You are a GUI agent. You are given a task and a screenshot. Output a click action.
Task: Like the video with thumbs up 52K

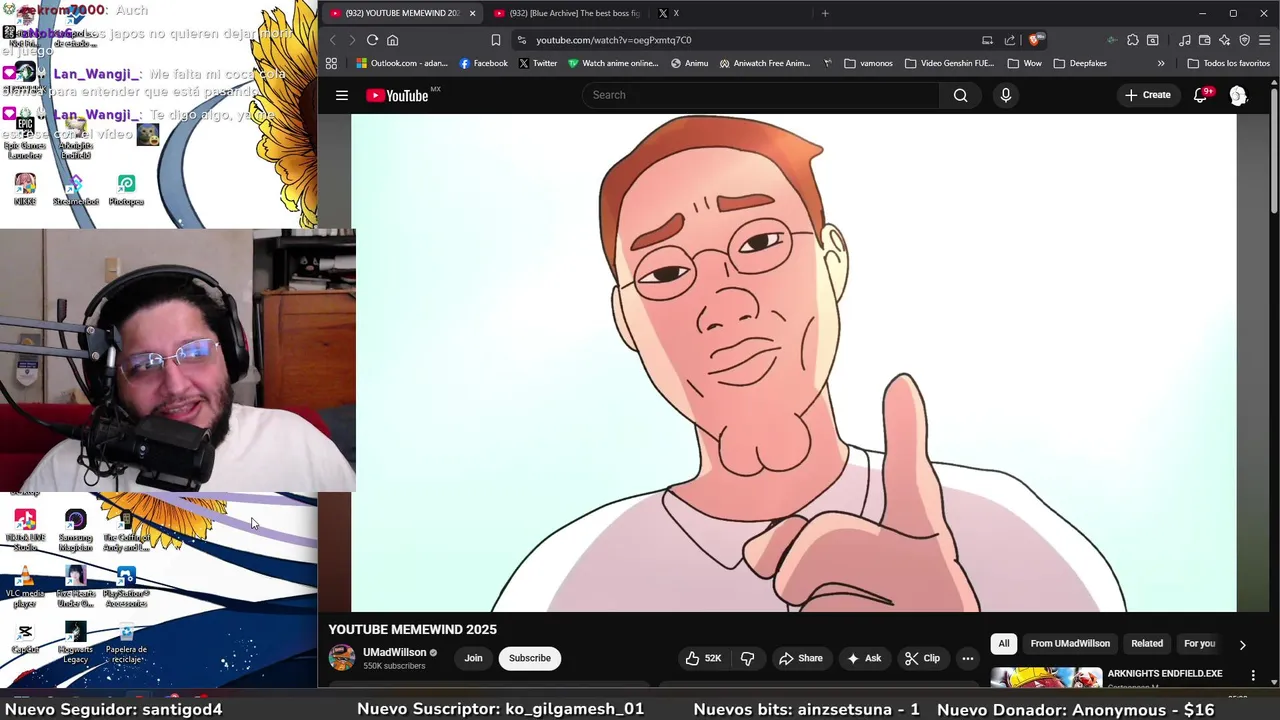click(703, 658)
